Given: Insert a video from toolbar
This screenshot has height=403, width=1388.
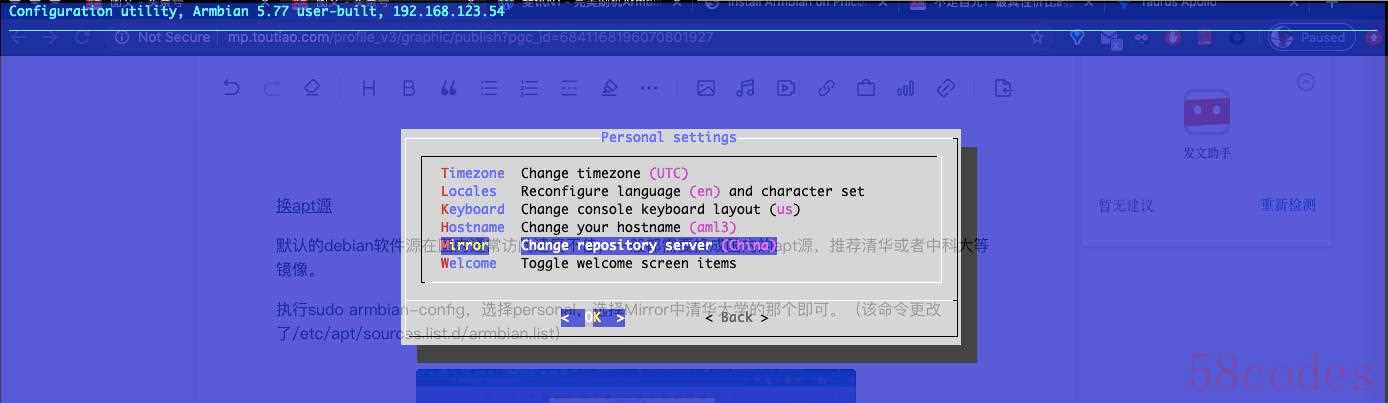Looking at the screenshot, I should point(786,88).
